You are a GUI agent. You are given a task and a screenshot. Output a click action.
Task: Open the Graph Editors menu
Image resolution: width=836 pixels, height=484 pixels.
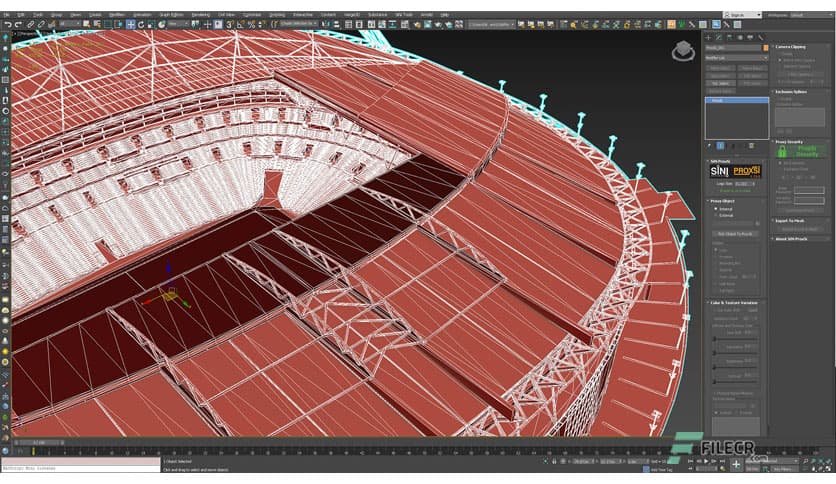click(172, 15)
